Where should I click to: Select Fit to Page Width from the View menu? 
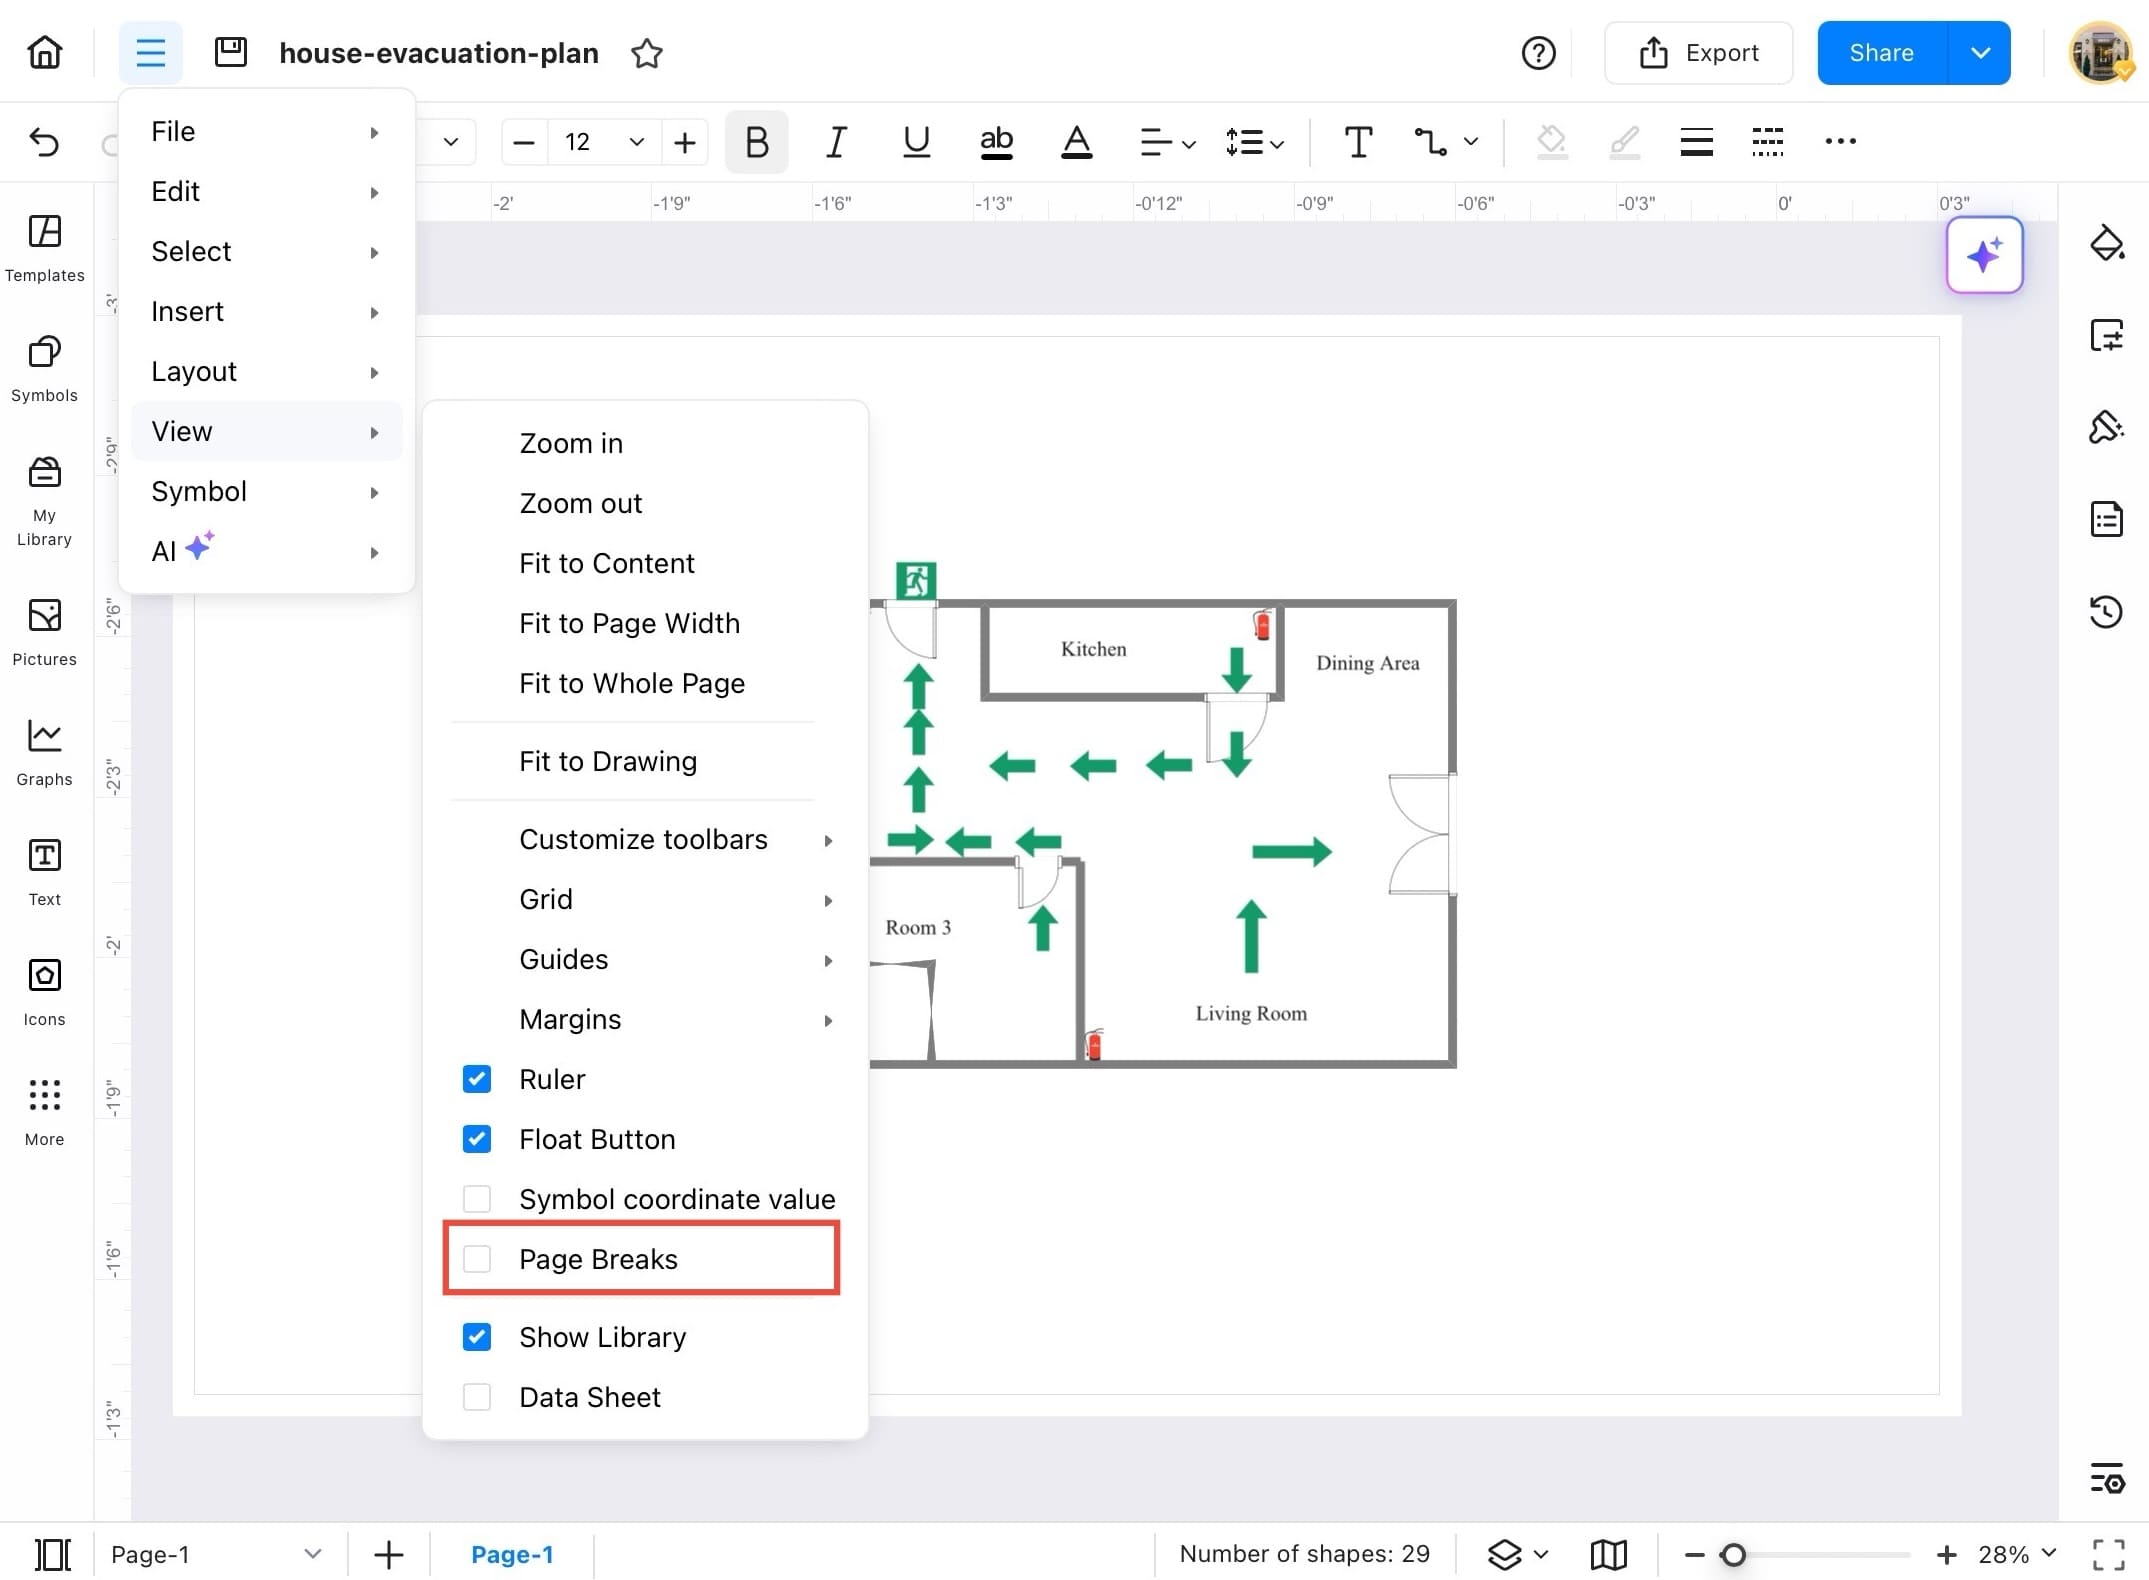coord(629,622)
